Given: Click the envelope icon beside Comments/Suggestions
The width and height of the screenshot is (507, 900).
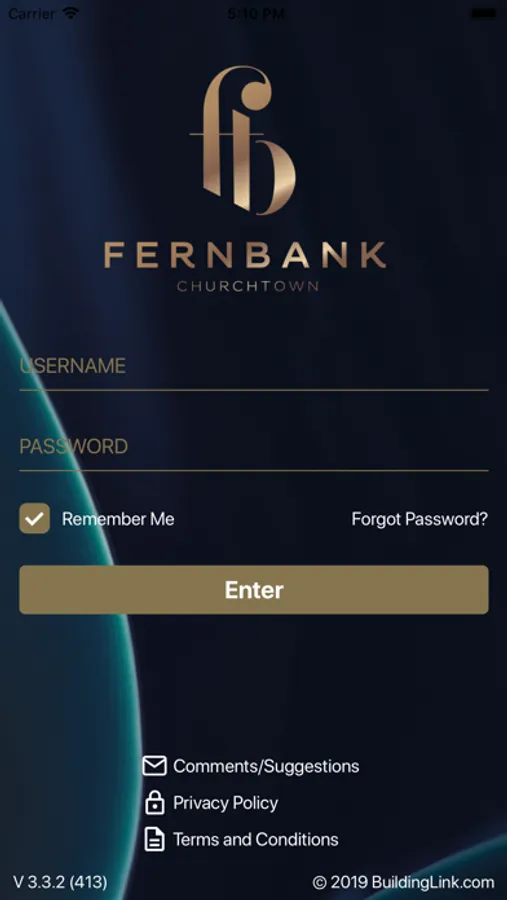Looking at the screenshot, I should [x=154, y=766].
